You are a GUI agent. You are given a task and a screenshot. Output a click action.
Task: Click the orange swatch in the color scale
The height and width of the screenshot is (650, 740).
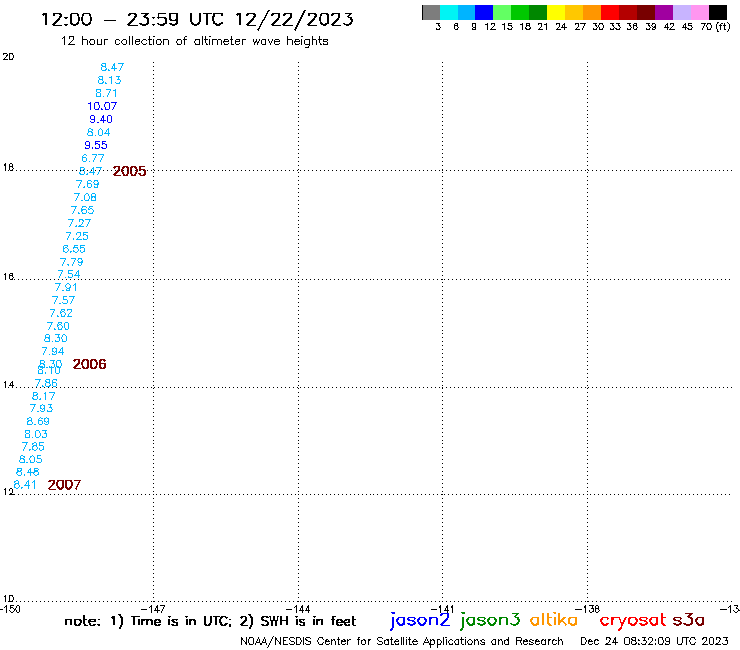[x=592, y=12]
